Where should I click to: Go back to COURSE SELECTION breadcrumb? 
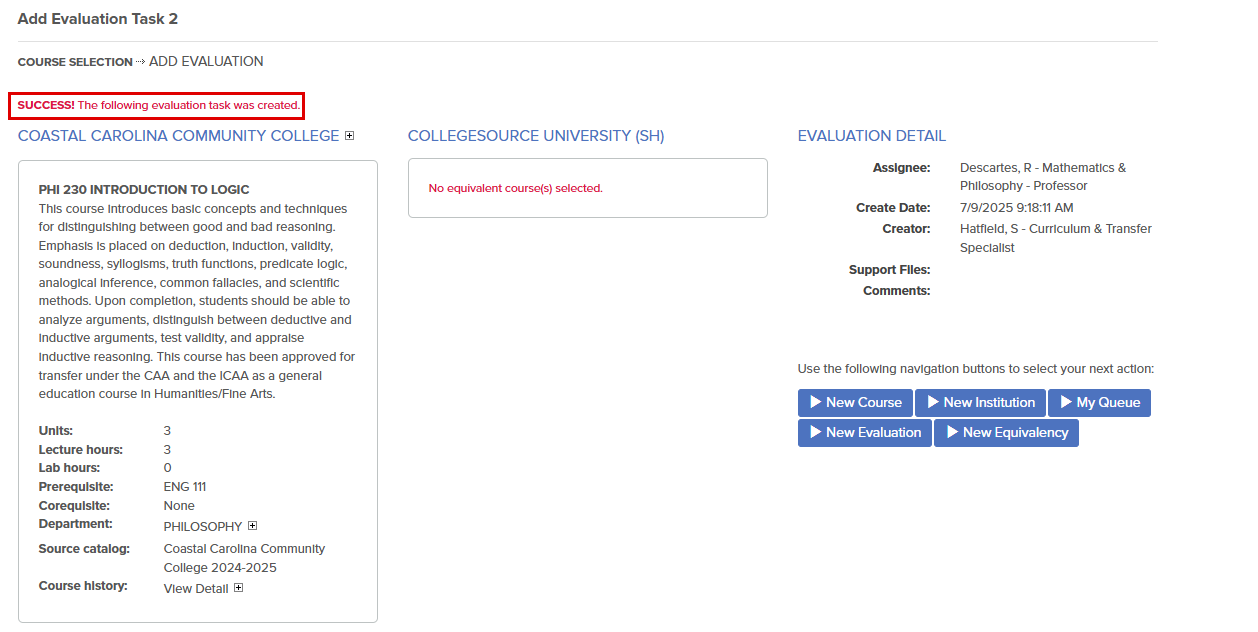pos(75,62)
